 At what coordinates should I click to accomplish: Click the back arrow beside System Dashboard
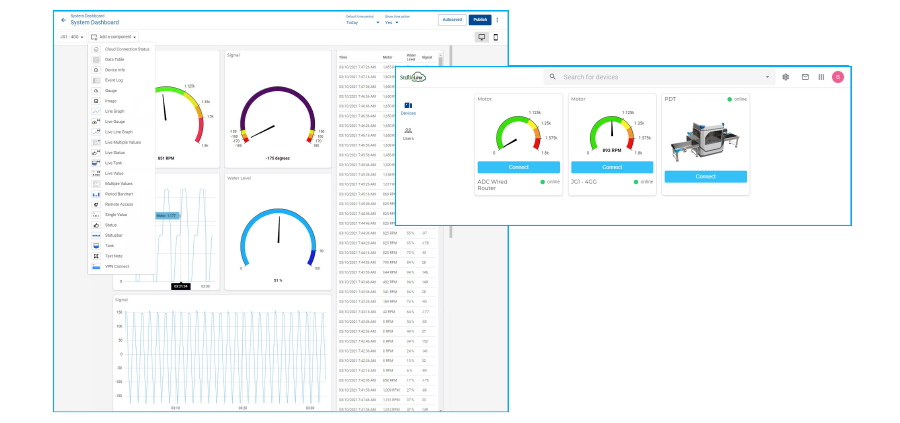click(x=63, y=20)
